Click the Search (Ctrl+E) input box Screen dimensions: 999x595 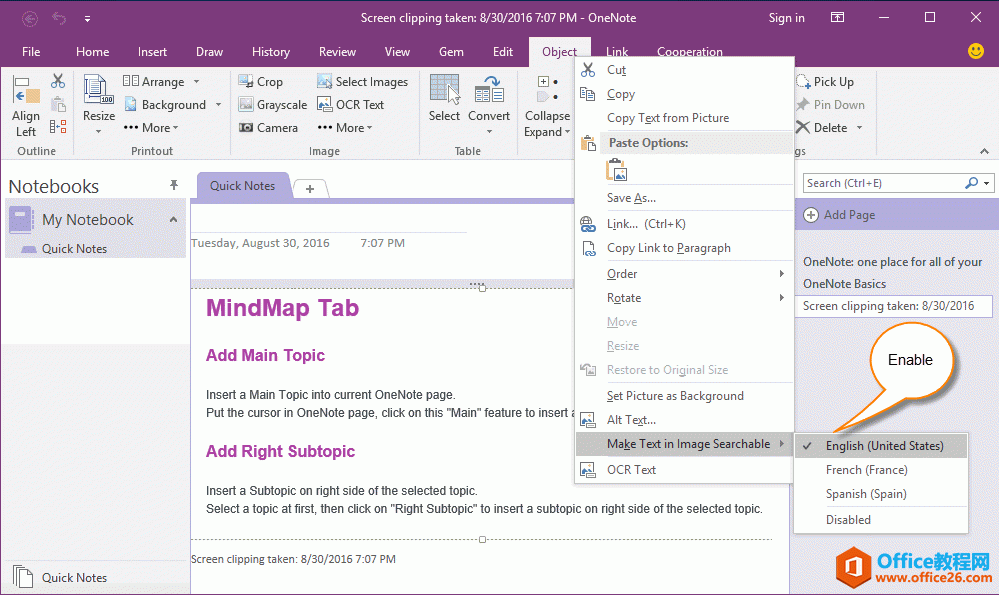(882, 183)
